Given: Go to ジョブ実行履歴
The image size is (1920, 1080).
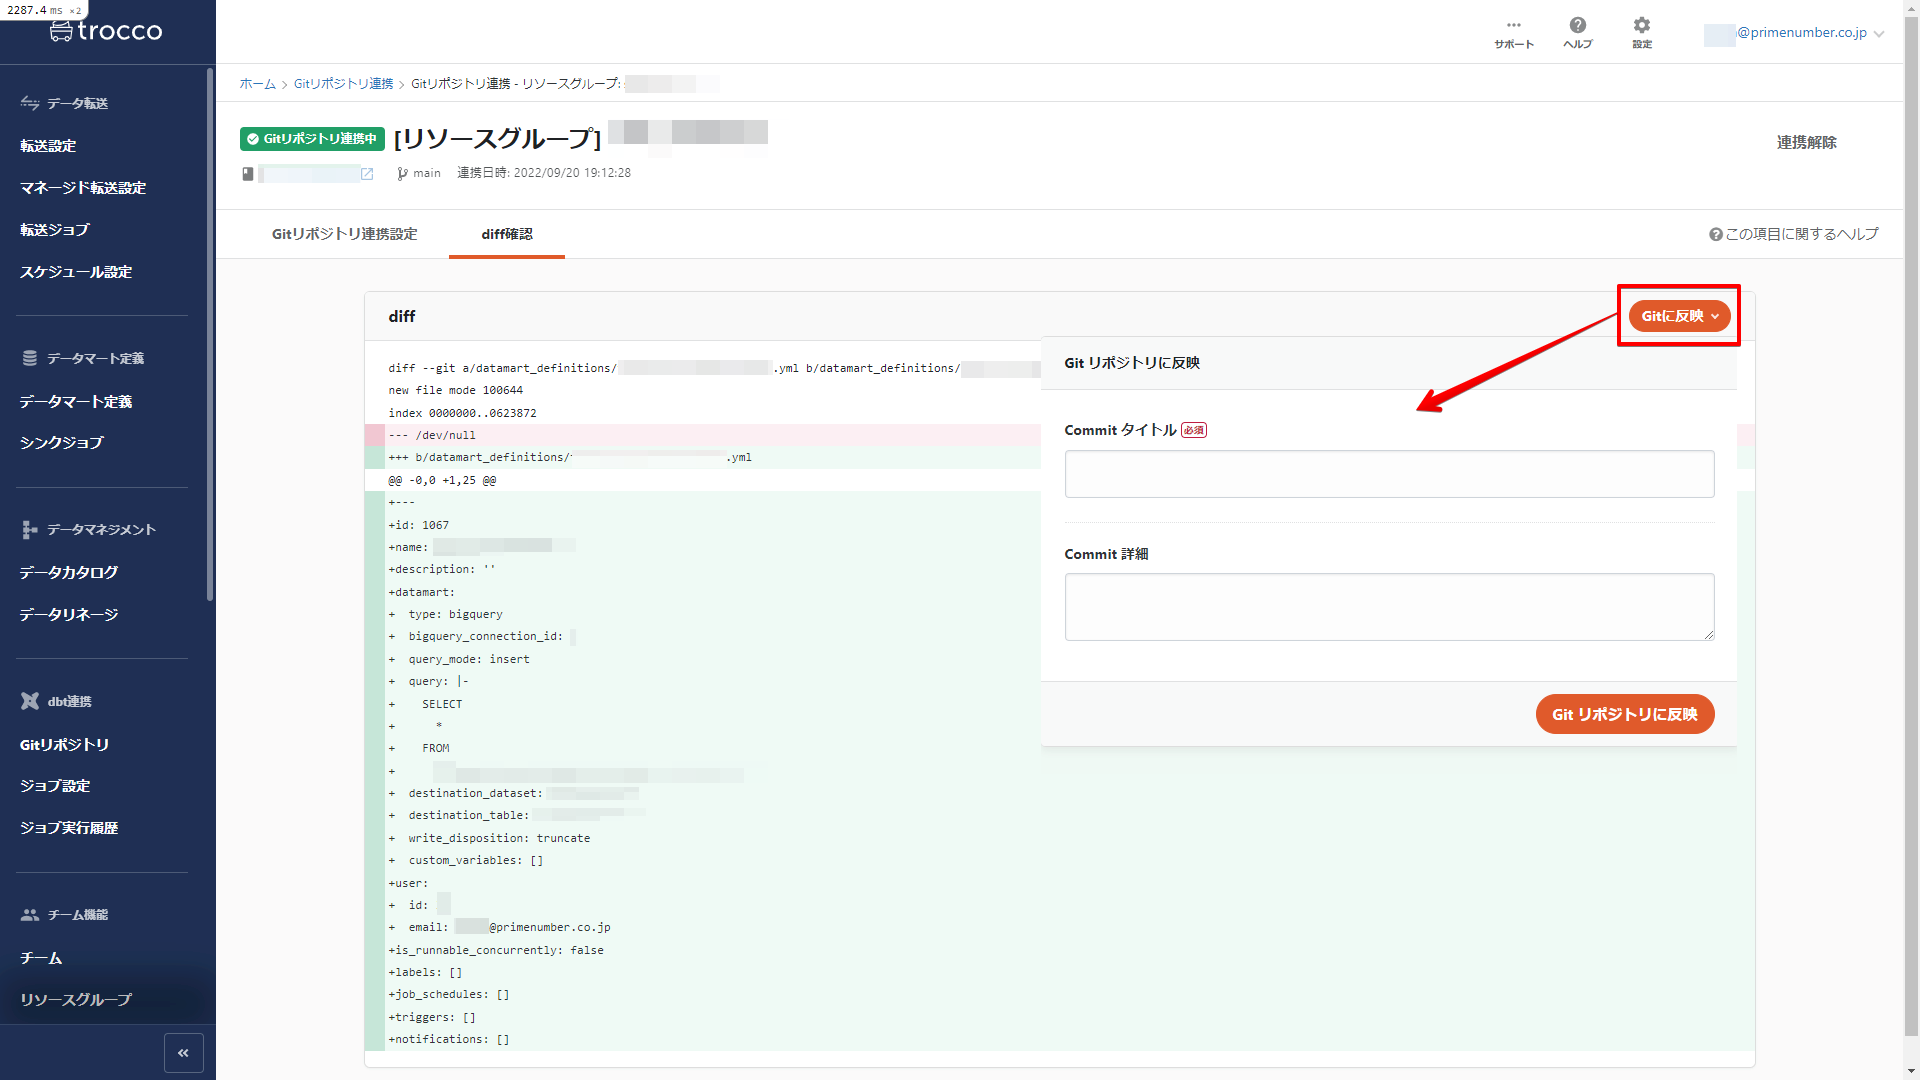Looking at the screenshot, I should (x=69, y=828).
